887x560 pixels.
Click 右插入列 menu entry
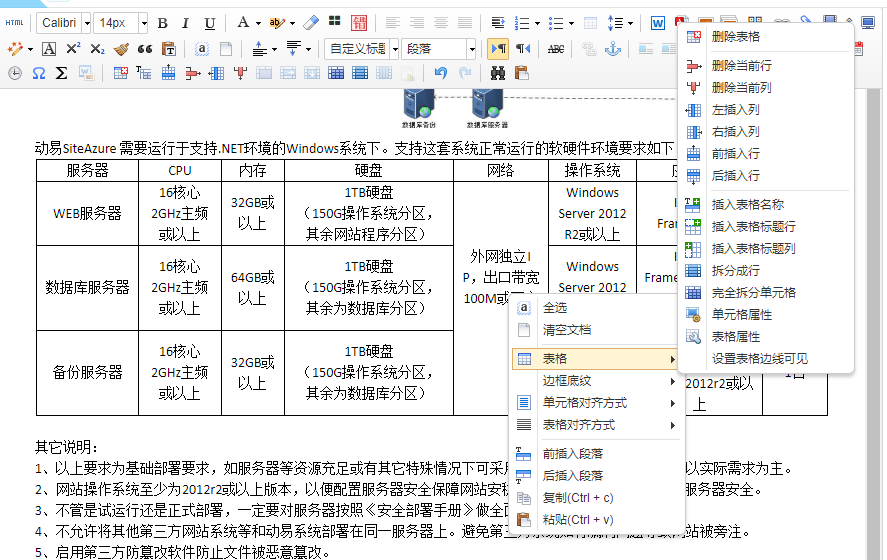click(x=735, y=131)
